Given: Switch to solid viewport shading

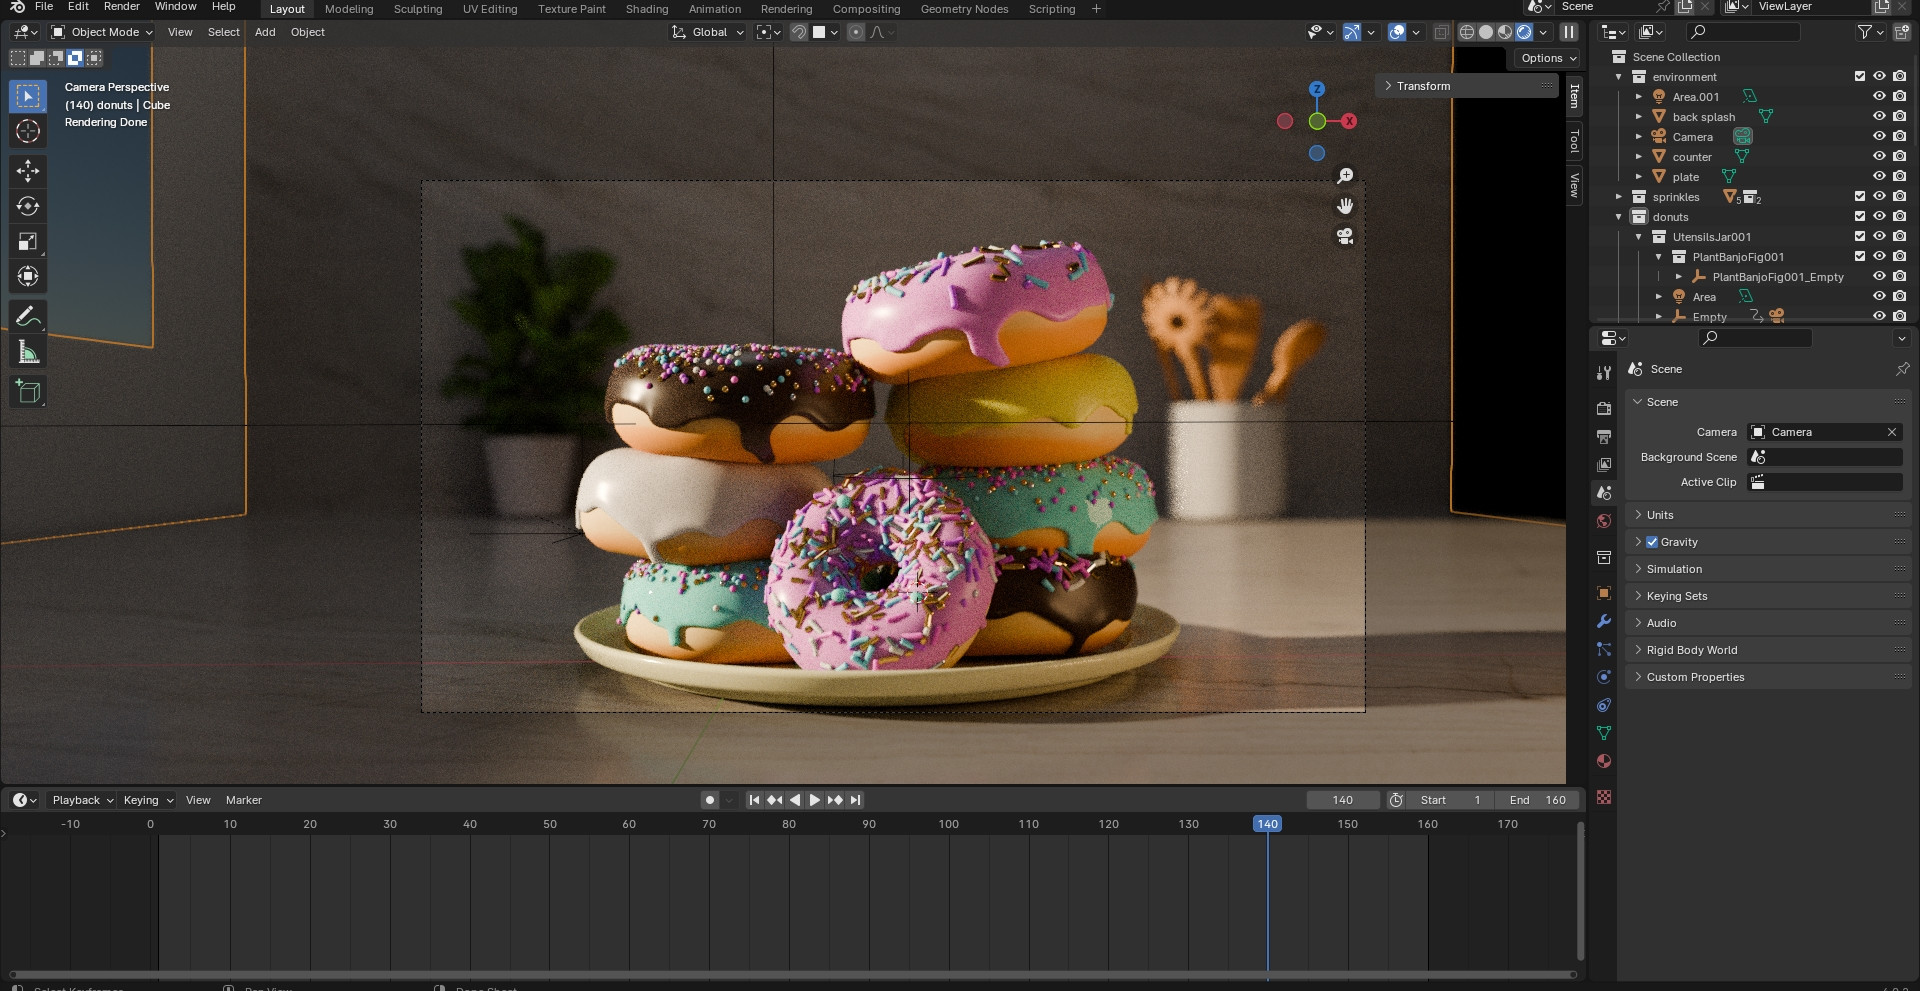Looking at the screenshot, I should point(1486,32).
